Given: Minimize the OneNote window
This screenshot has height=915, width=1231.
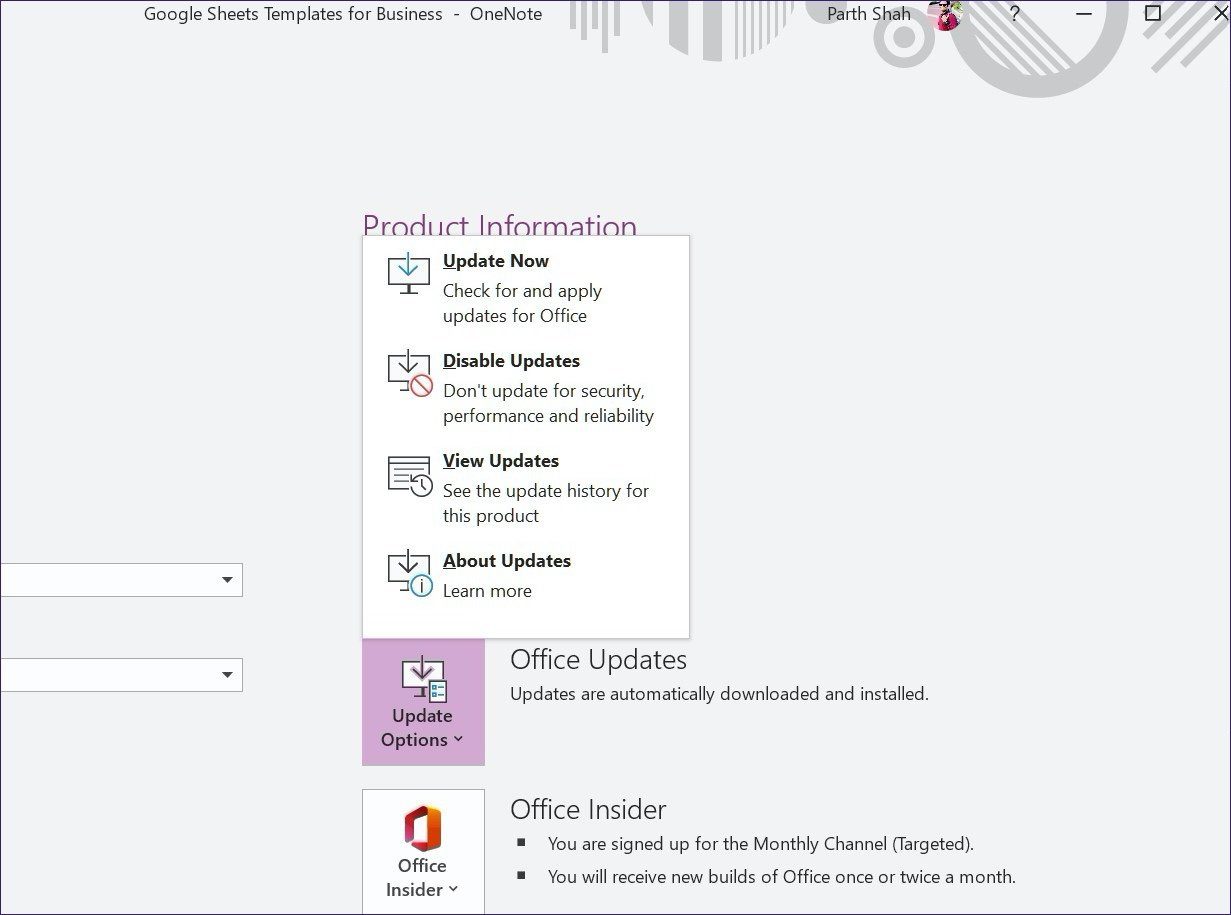Looking at the screenshot, I should pos(1086,14).
